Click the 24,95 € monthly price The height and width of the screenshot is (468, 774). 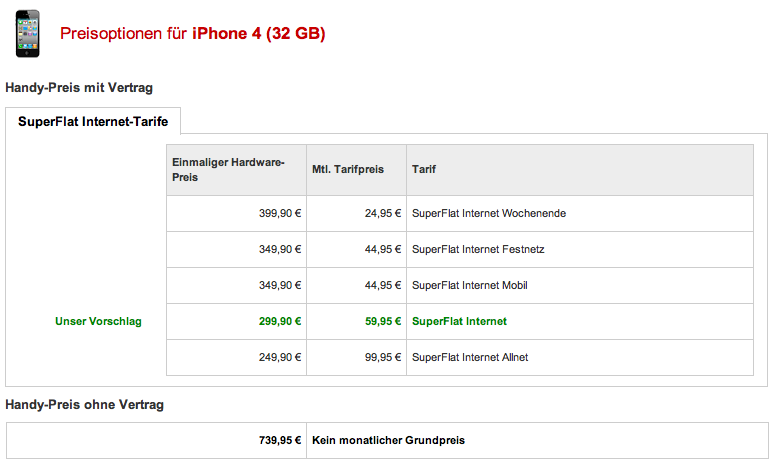click(382, 213)
